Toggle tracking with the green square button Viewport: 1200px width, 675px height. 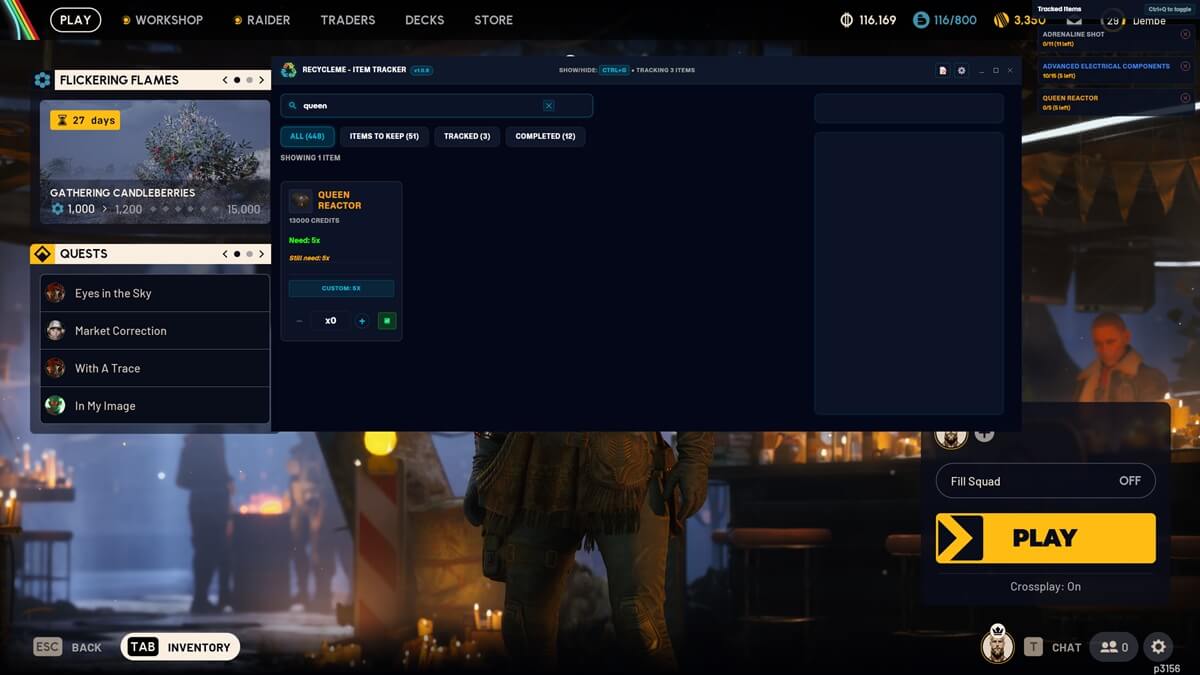pos(387,321)
